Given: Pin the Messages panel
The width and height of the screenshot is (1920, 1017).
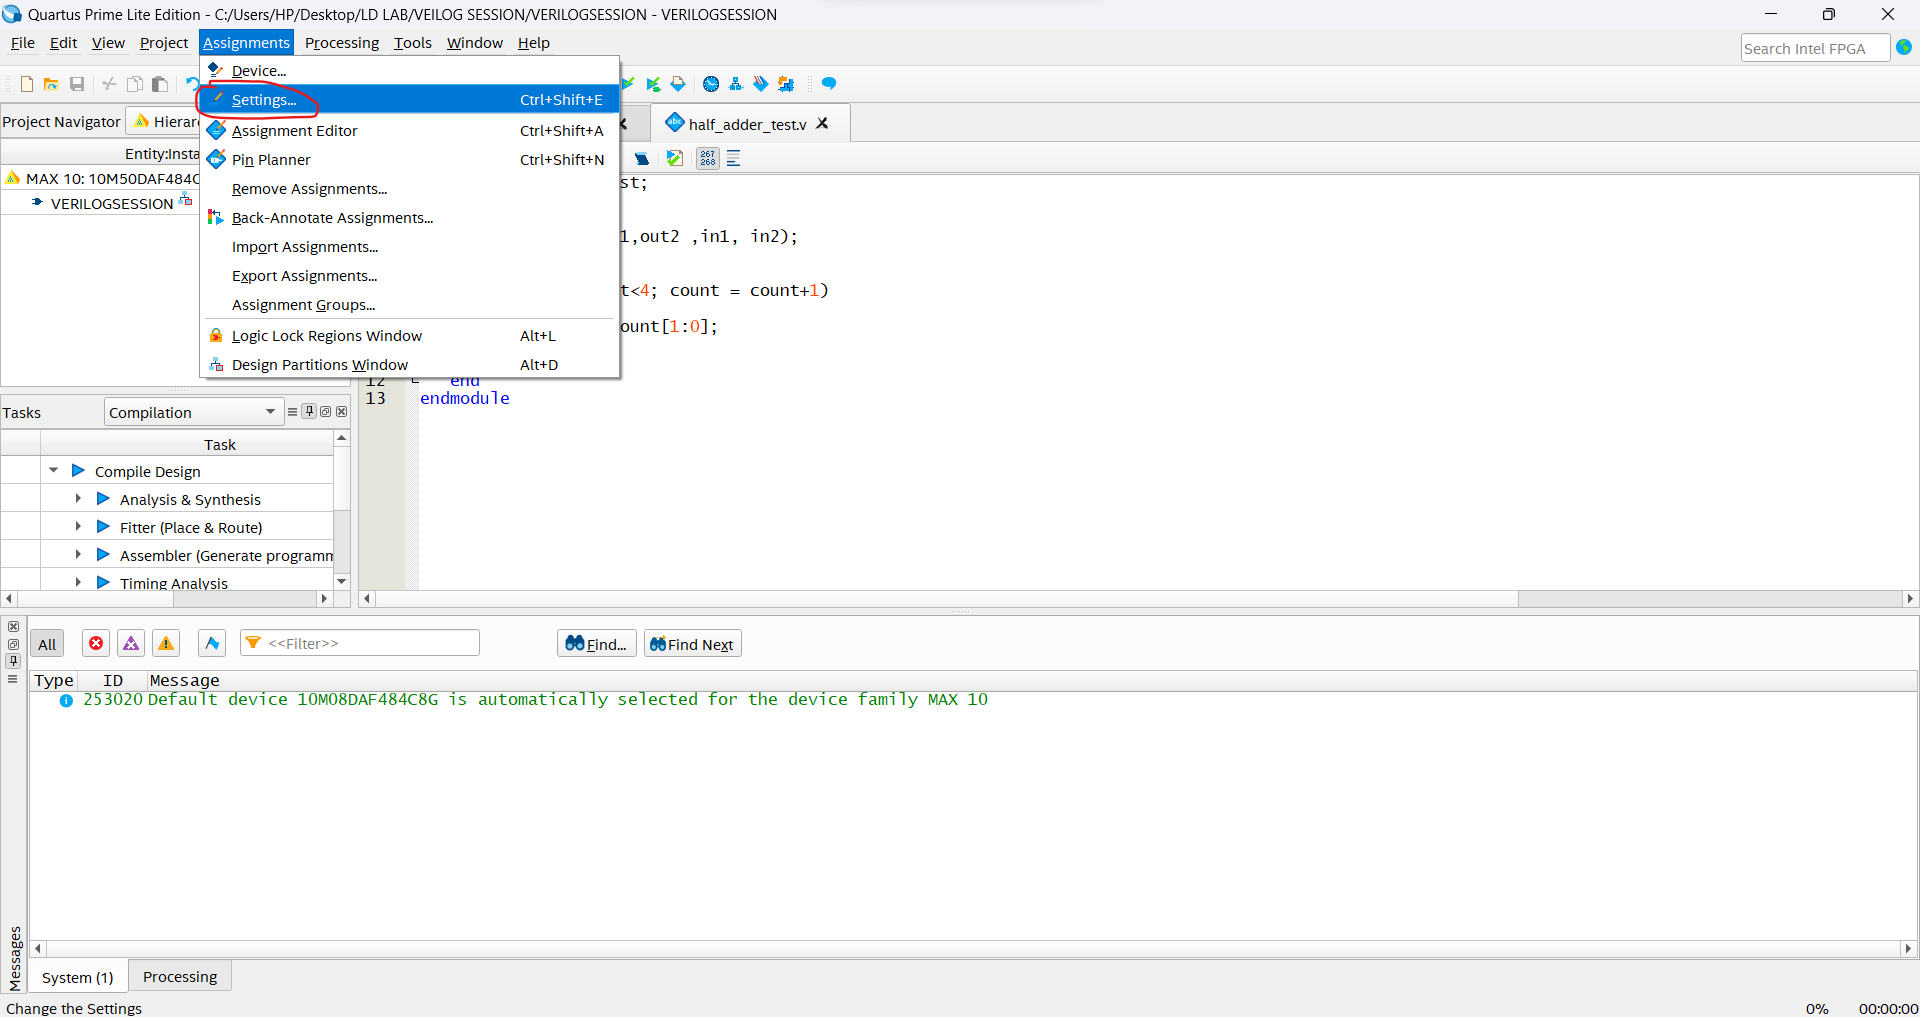Looking at the screenshot, I should tap(13, 661).
